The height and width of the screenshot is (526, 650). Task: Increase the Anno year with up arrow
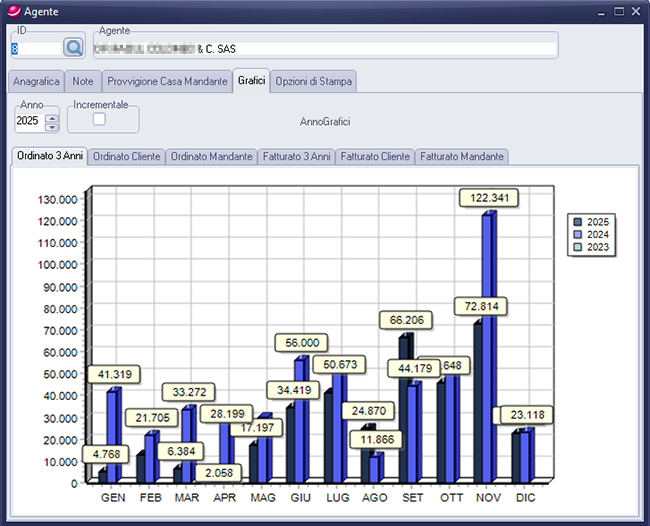click(x=52, y=116)
